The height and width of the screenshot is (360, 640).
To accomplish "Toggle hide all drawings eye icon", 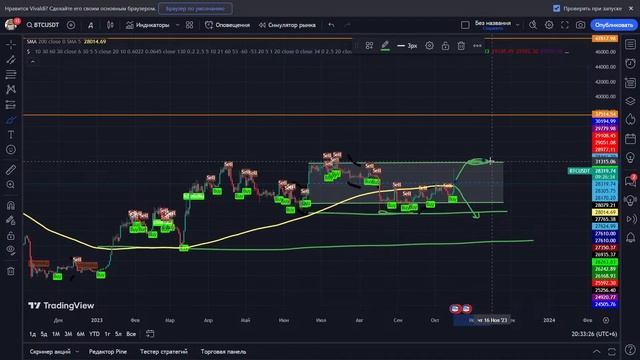I will pyautogui.click(x=11, y=250).
